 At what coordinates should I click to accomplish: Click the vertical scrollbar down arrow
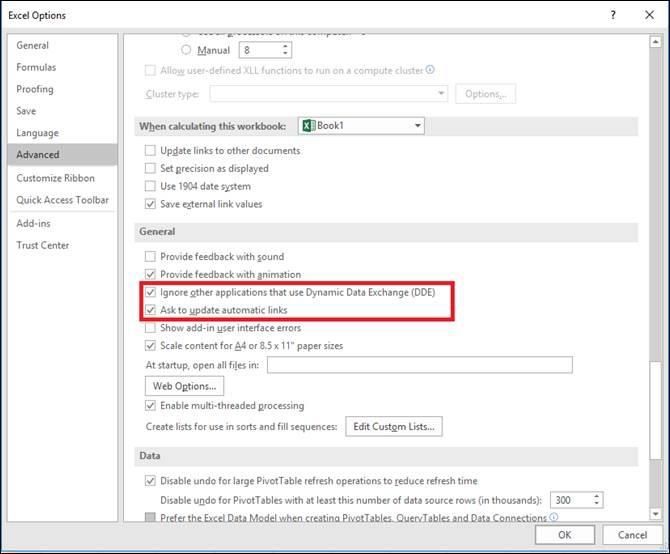point(656,515)
